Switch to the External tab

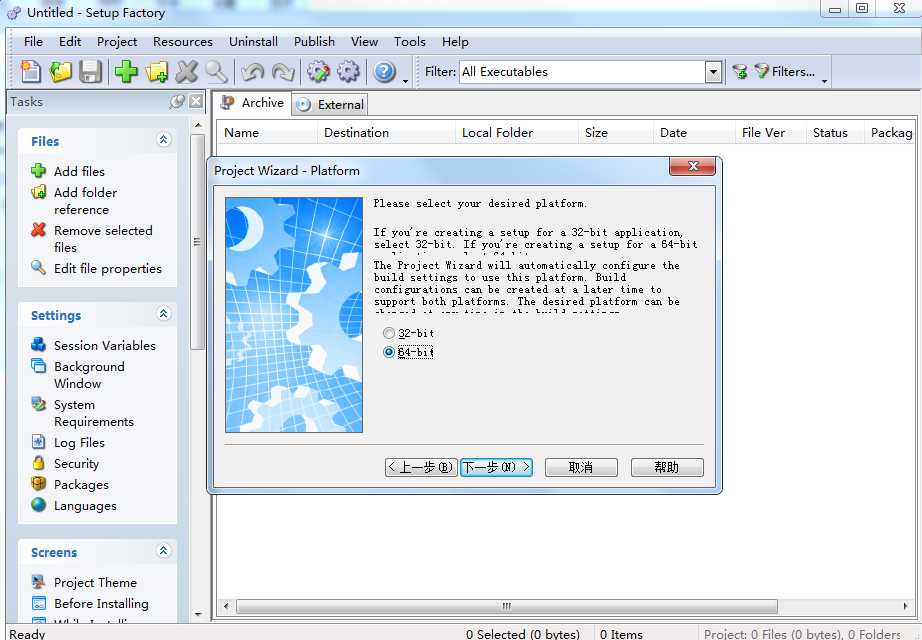coord(330,105)
